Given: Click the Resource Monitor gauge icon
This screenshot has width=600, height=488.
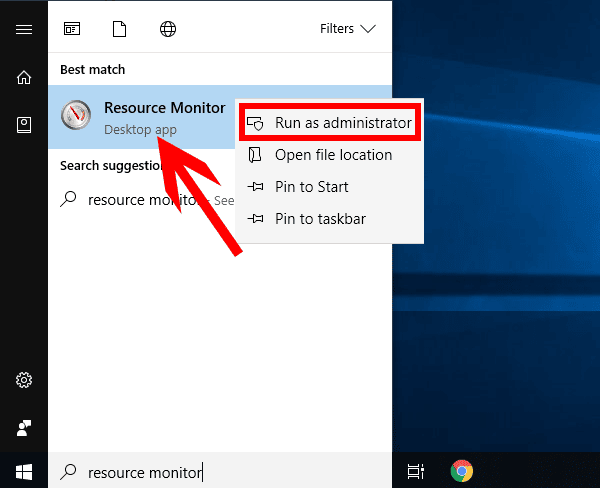Looking at the screenshot, I should pyautogui.click(x=76, y=115).
